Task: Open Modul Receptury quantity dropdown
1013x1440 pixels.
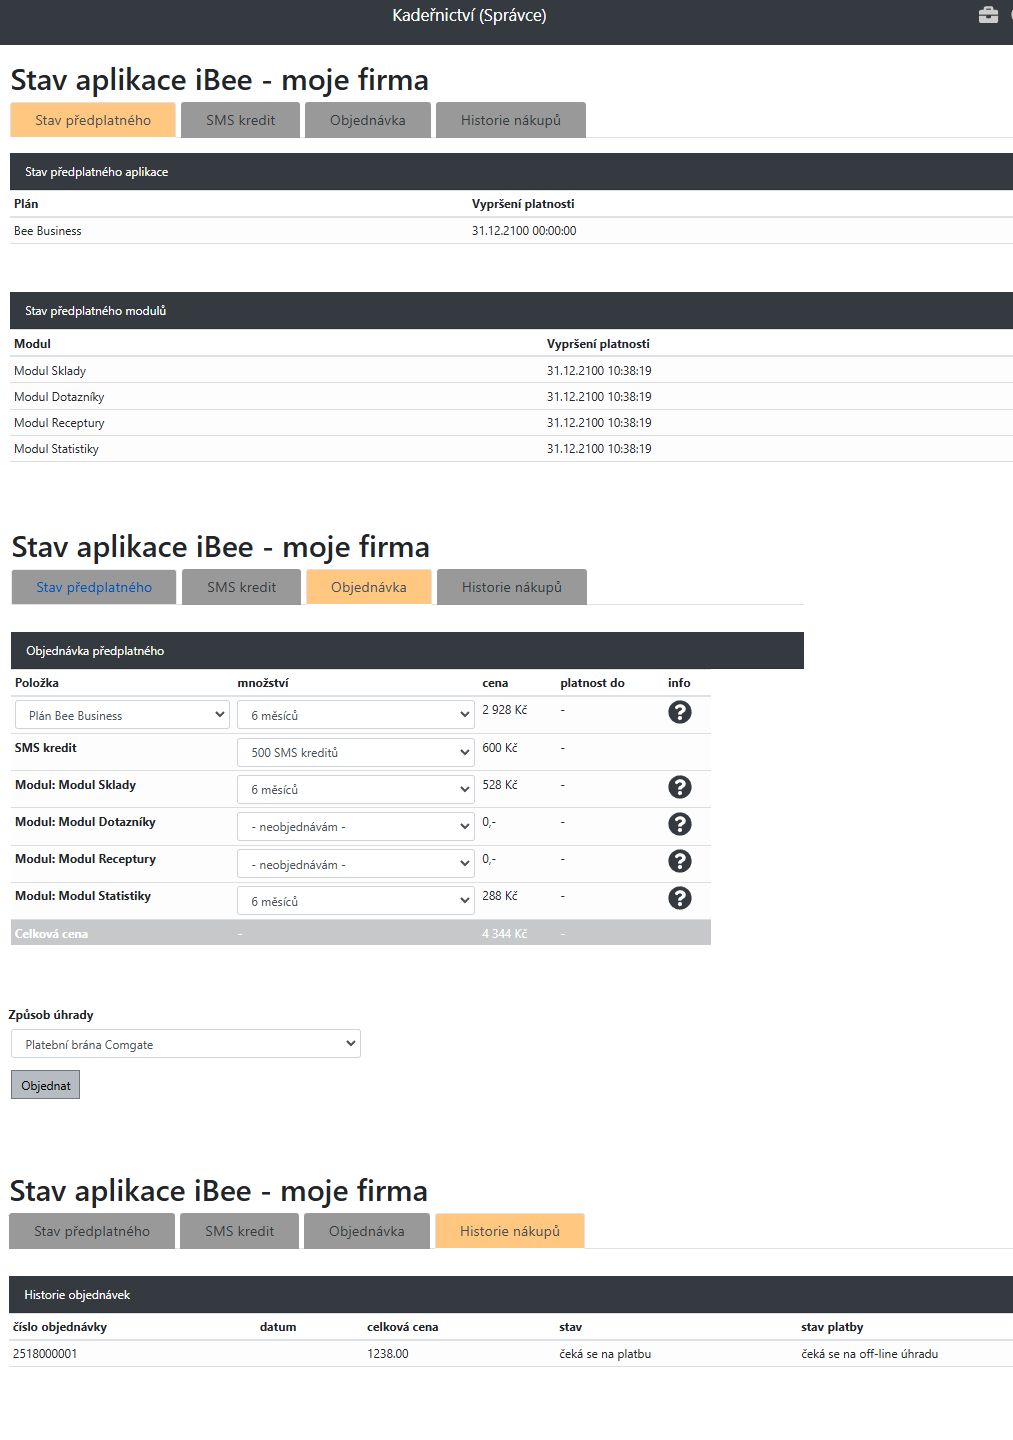Action: [x=355, y=864]
